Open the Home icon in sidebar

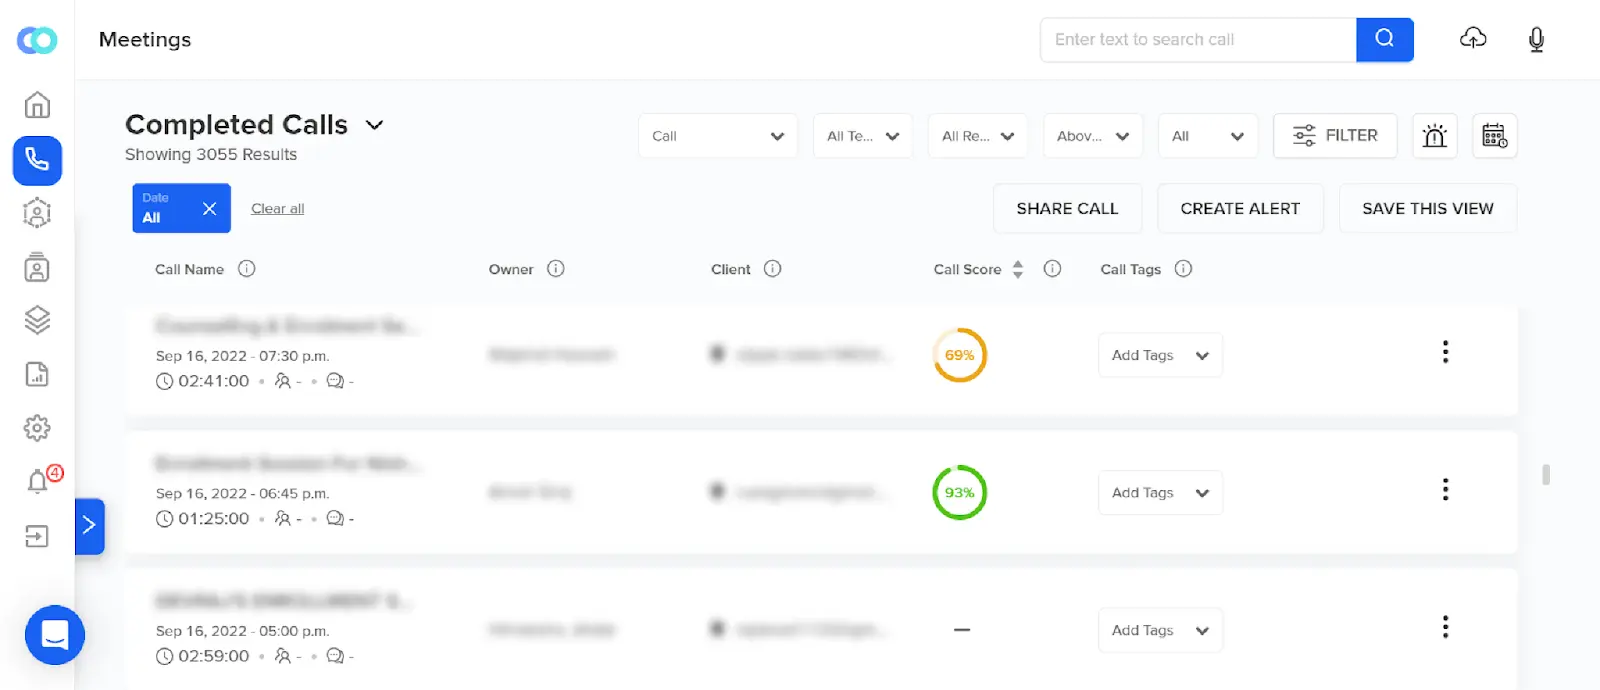click(37, 105)
